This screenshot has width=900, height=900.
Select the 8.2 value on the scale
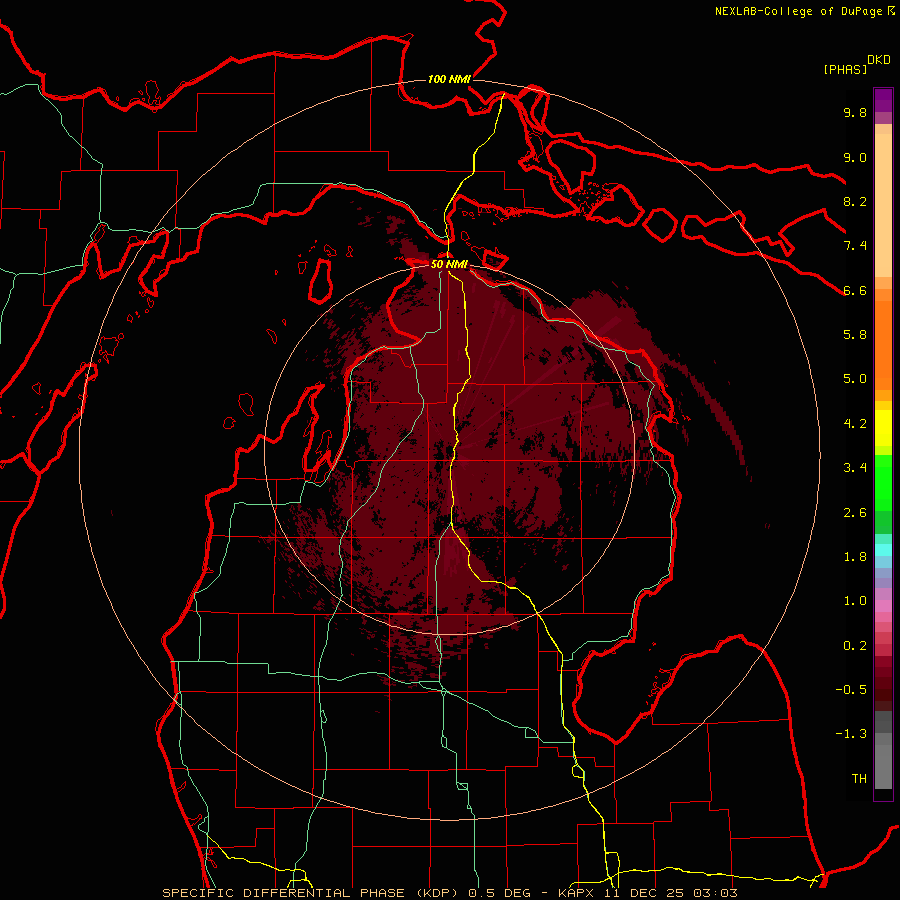coord(855,201)
